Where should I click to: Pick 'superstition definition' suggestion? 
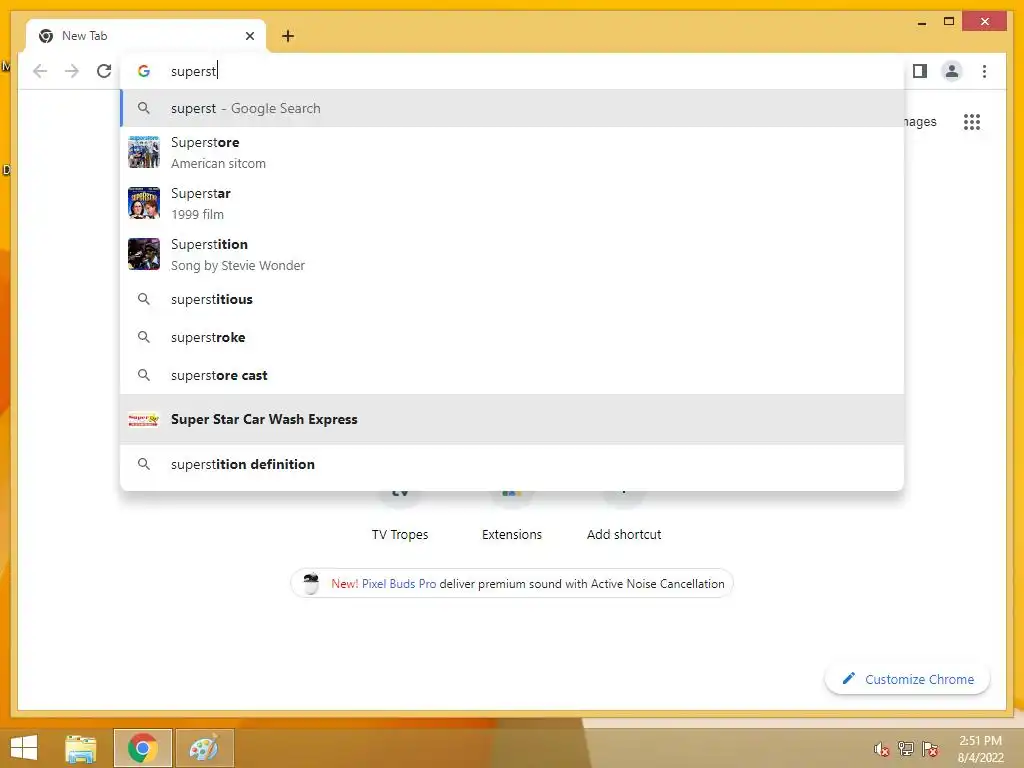(x=513, y=464)
